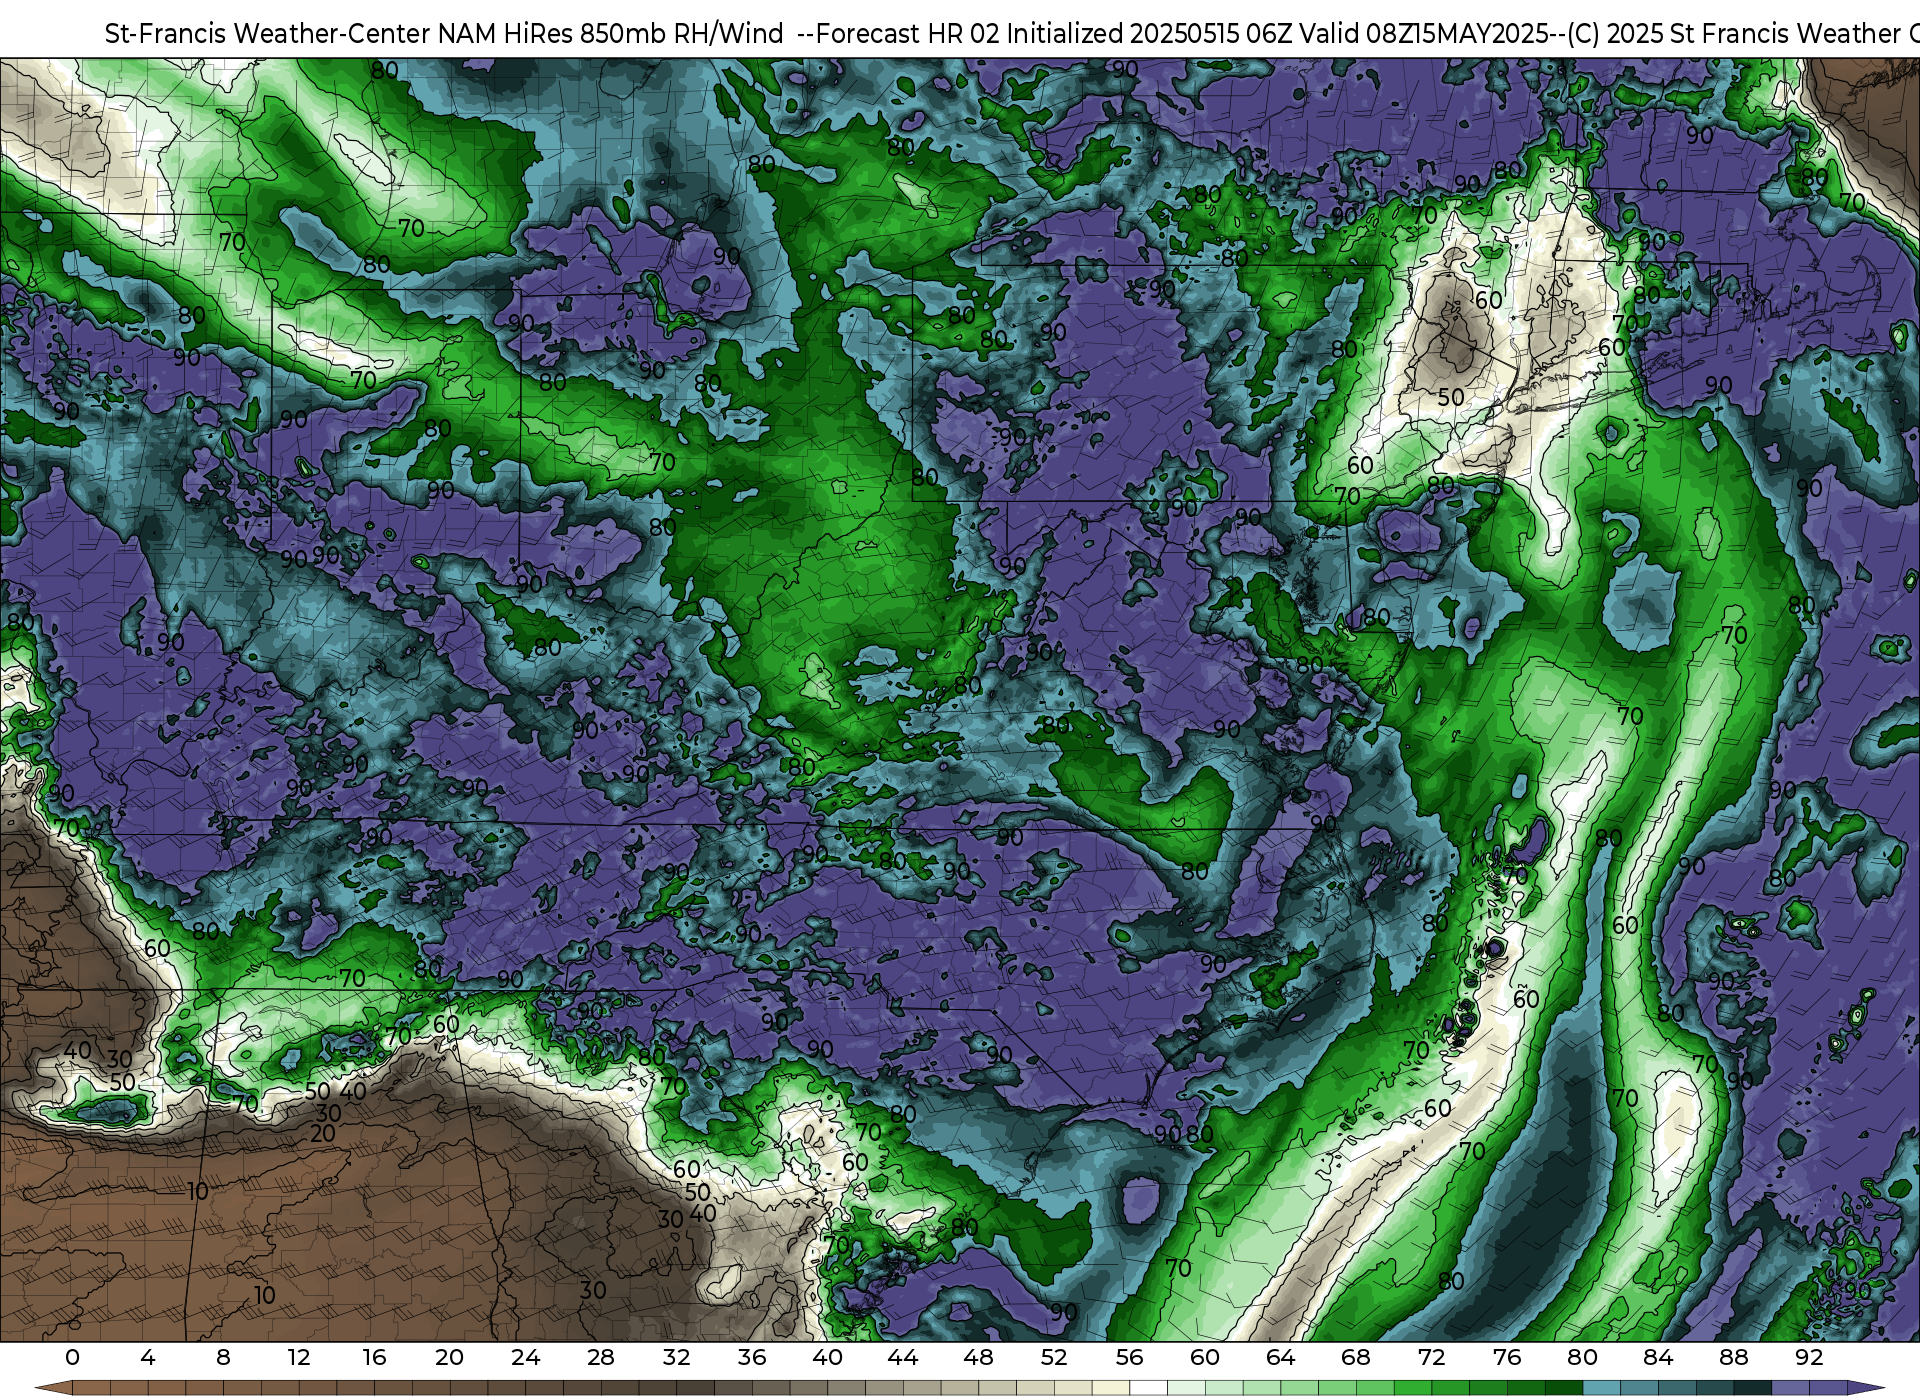The height and width of the screenshot is (1400, 1920).
Task: Click color scale label '12'
Action: tap(299, 1357)
